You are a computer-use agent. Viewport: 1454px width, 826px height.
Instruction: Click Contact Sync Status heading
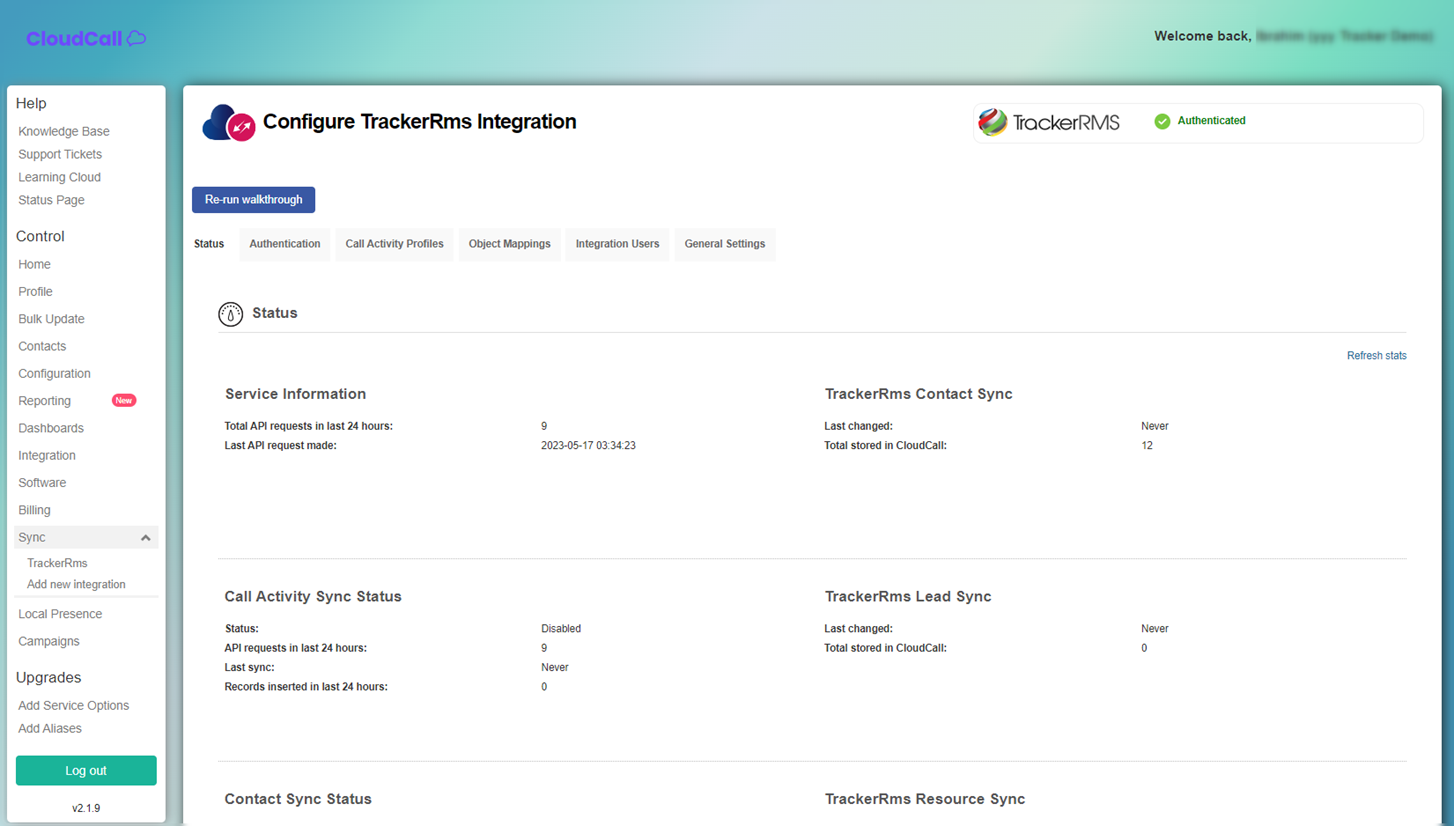298,800
